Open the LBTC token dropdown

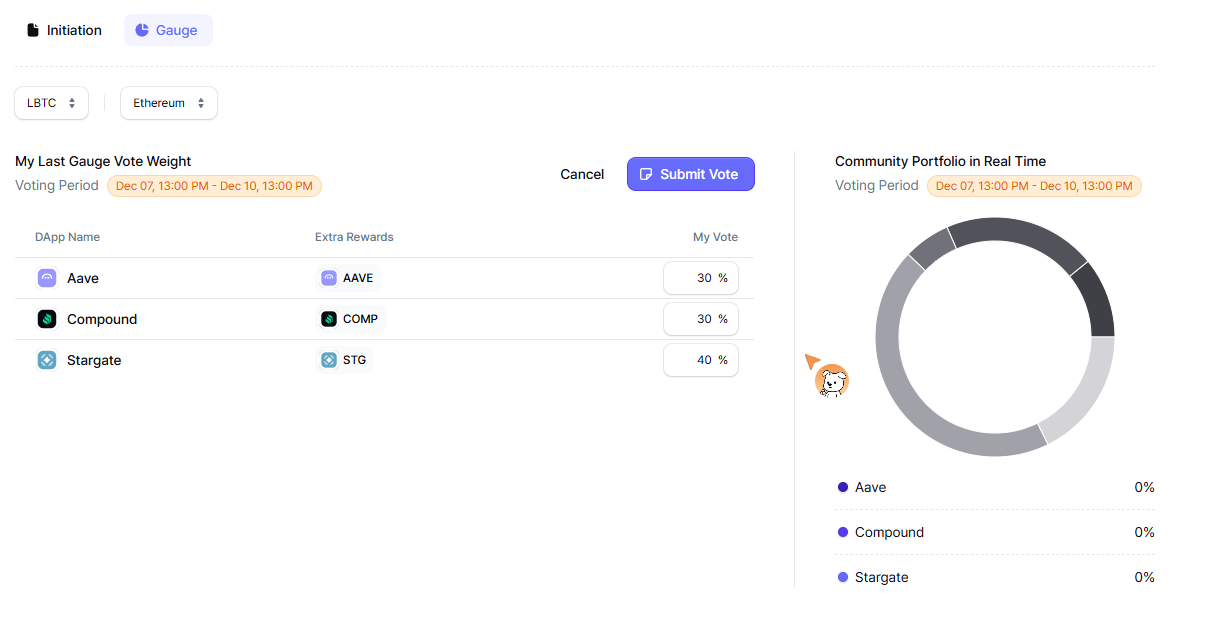point(51,103)
